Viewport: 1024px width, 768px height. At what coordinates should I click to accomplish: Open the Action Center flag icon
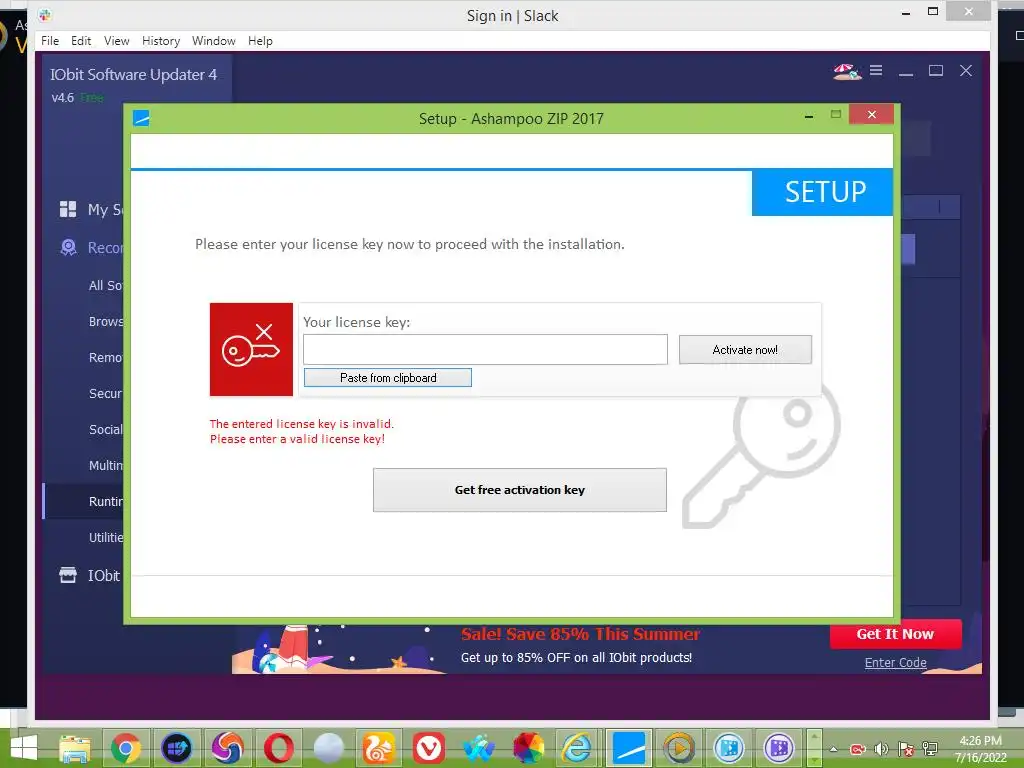point(906,748)
